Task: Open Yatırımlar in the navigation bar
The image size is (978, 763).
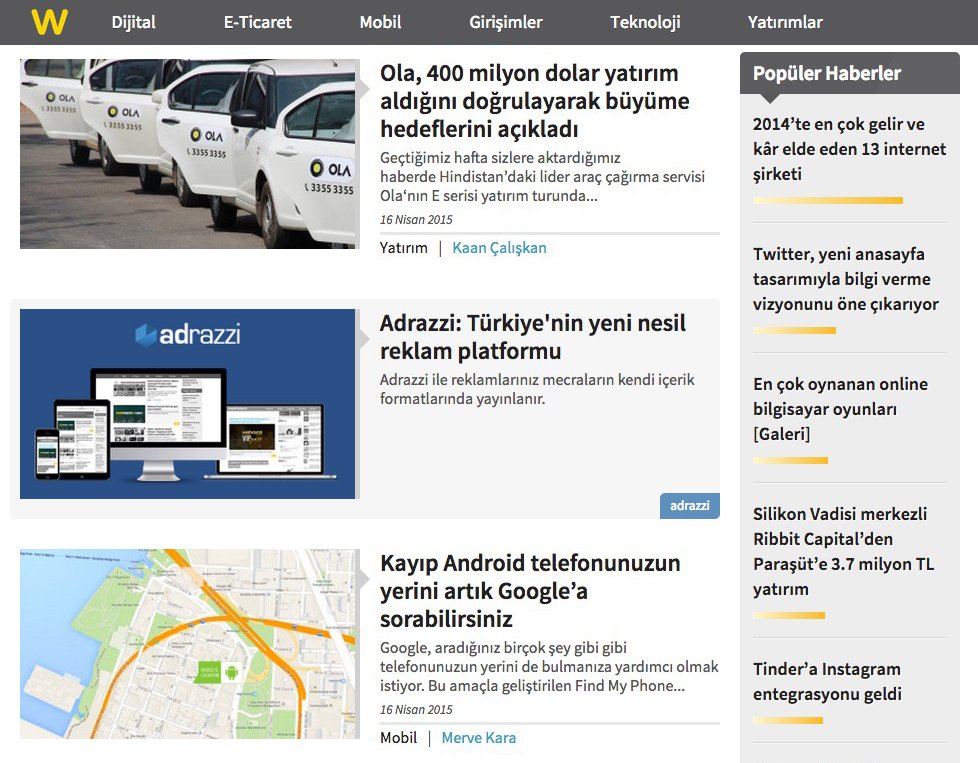Action: pyautogui.click(x=785, y=22)
